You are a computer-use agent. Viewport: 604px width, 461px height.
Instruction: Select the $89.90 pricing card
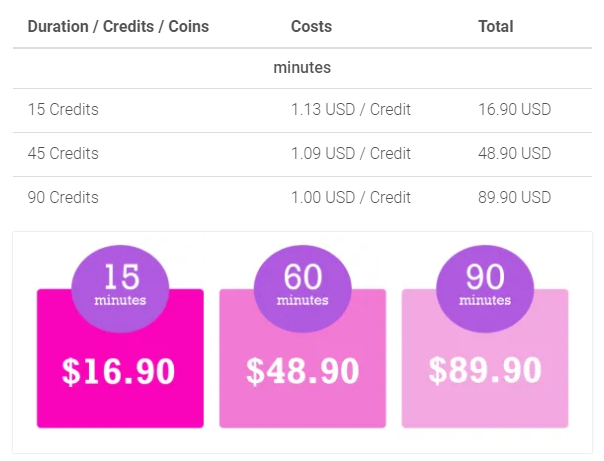[485, 358]
